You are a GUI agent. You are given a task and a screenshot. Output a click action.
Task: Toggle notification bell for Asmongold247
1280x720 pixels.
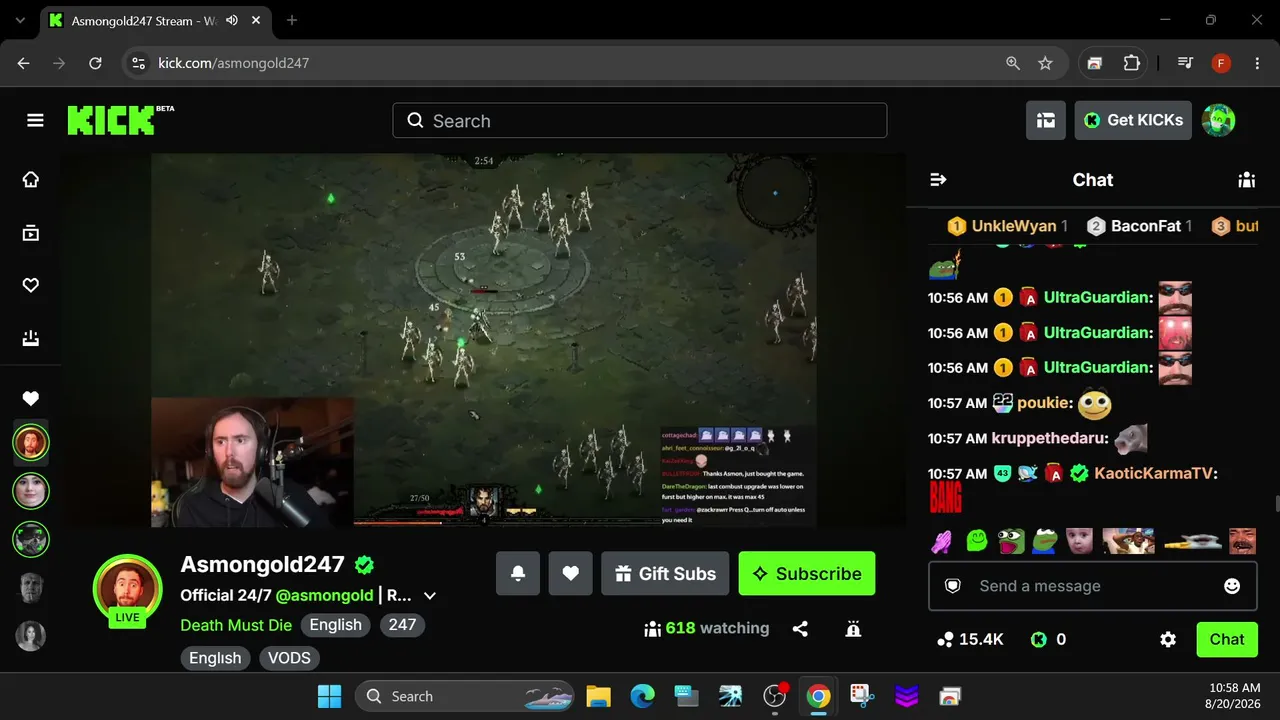(518, 574)
